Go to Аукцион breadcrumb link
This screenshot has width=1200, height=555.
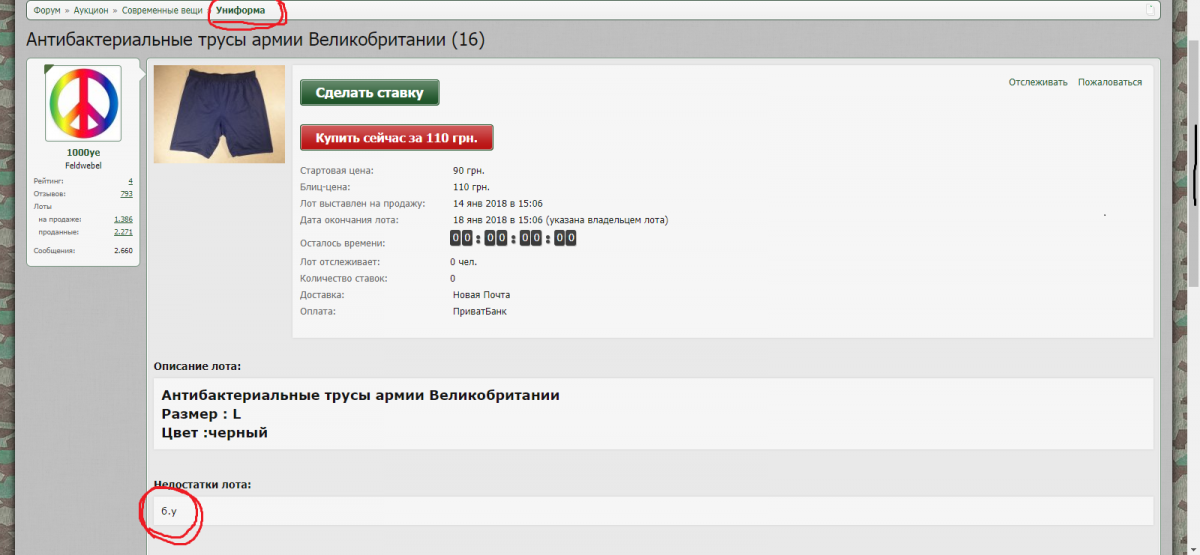(92, 9)
